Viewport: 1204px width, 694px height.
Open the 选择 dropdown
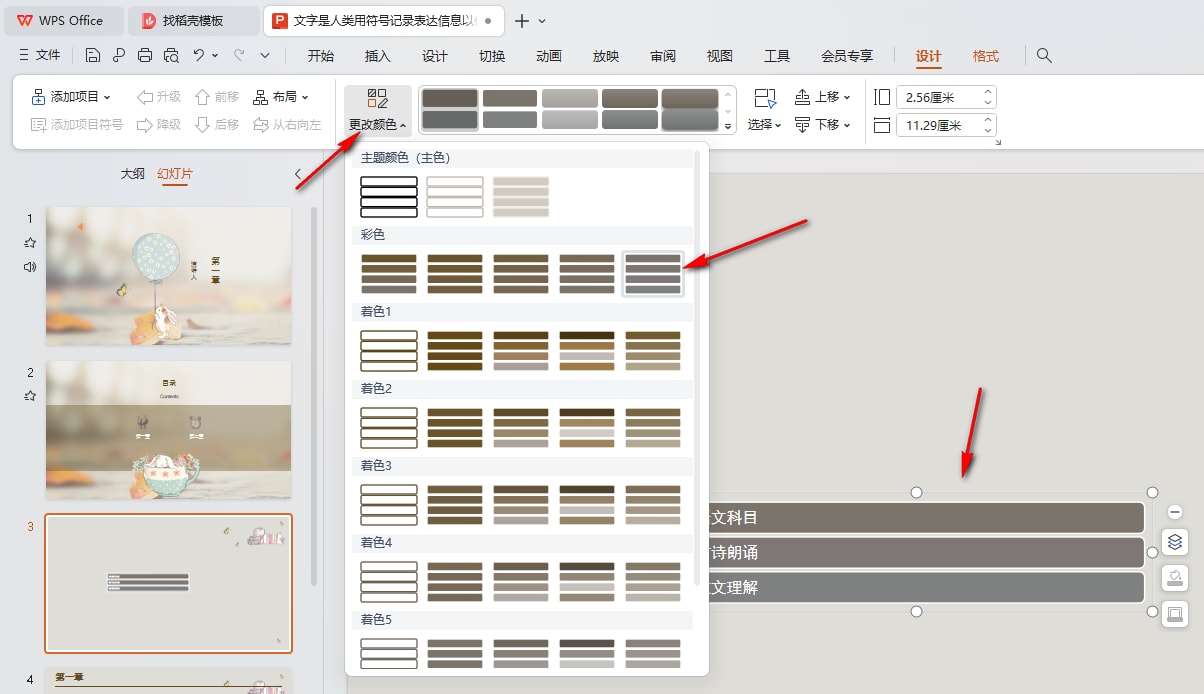click(765, 111)
